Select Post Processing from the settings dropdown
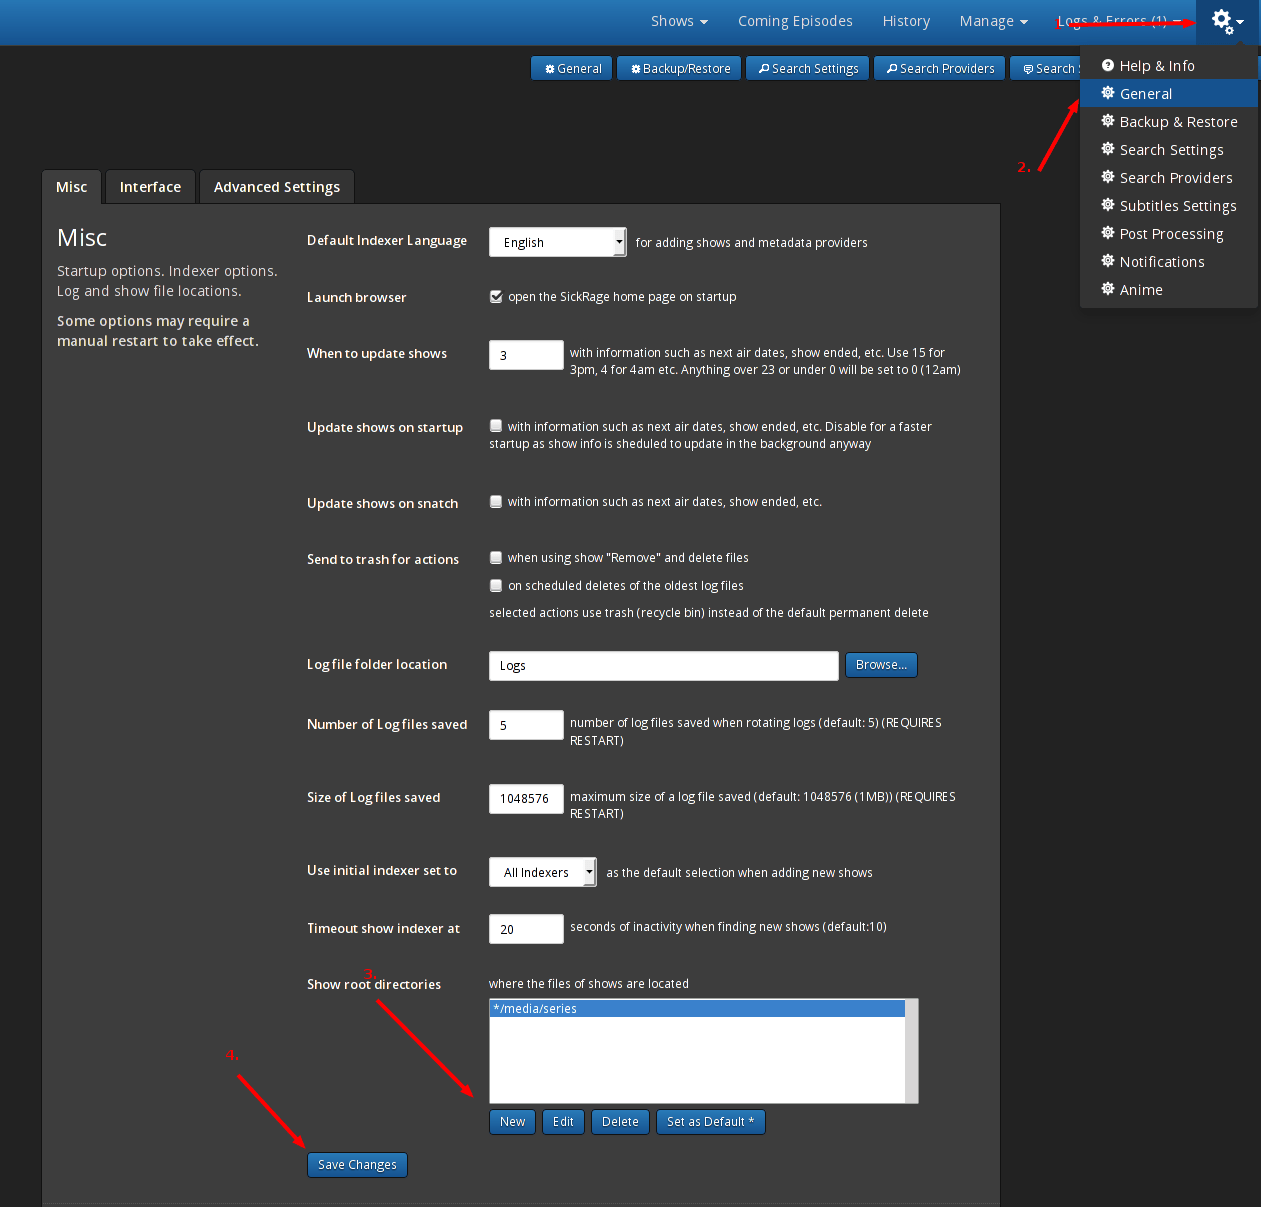Screen dimensions: 1261x1207 (1169, 233)
